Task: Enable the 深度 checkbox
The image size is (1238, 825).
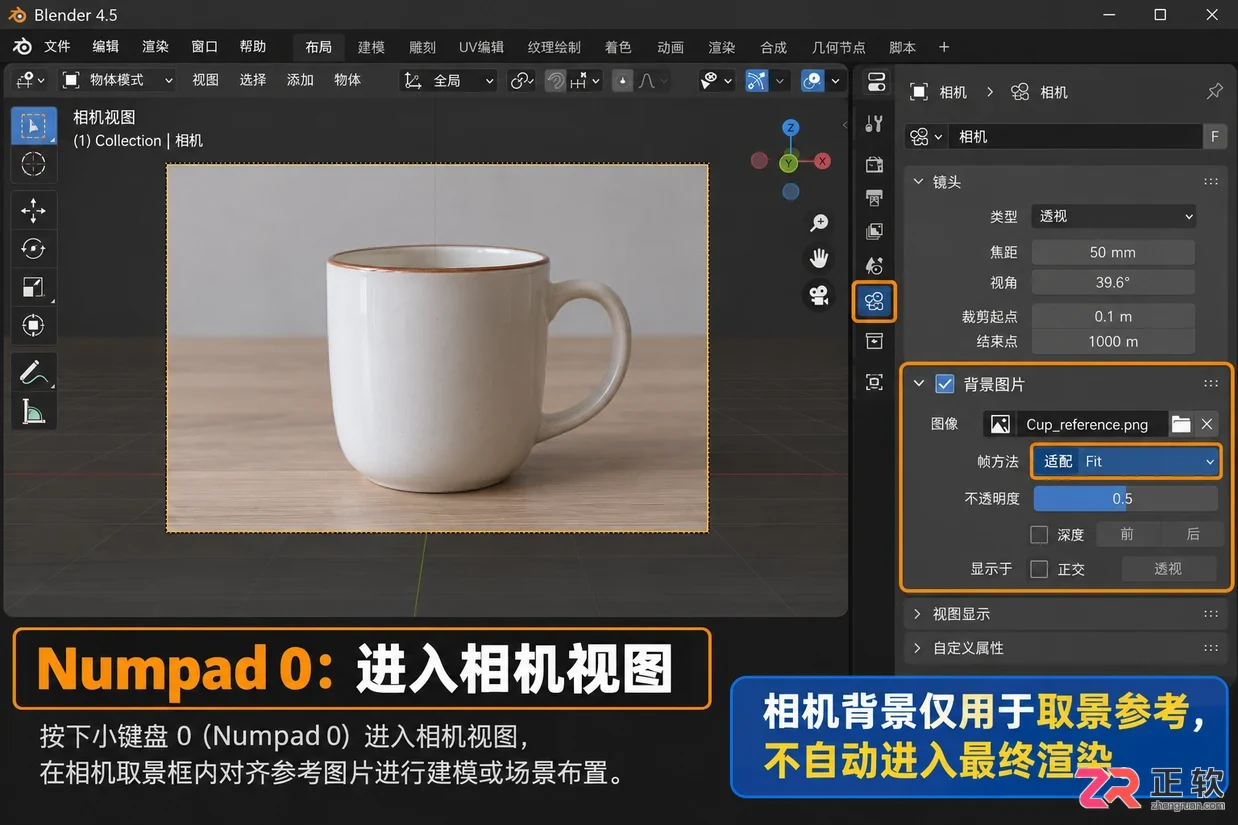Action: [x=1039, y=535]
